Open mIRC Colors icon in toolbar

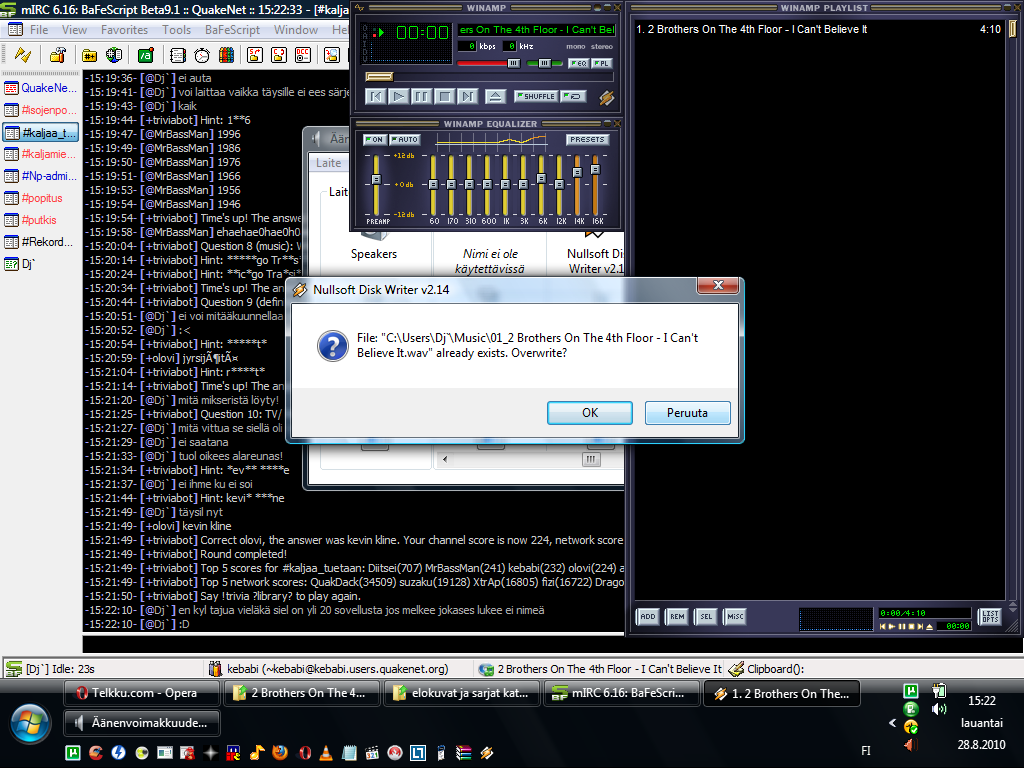226,55
